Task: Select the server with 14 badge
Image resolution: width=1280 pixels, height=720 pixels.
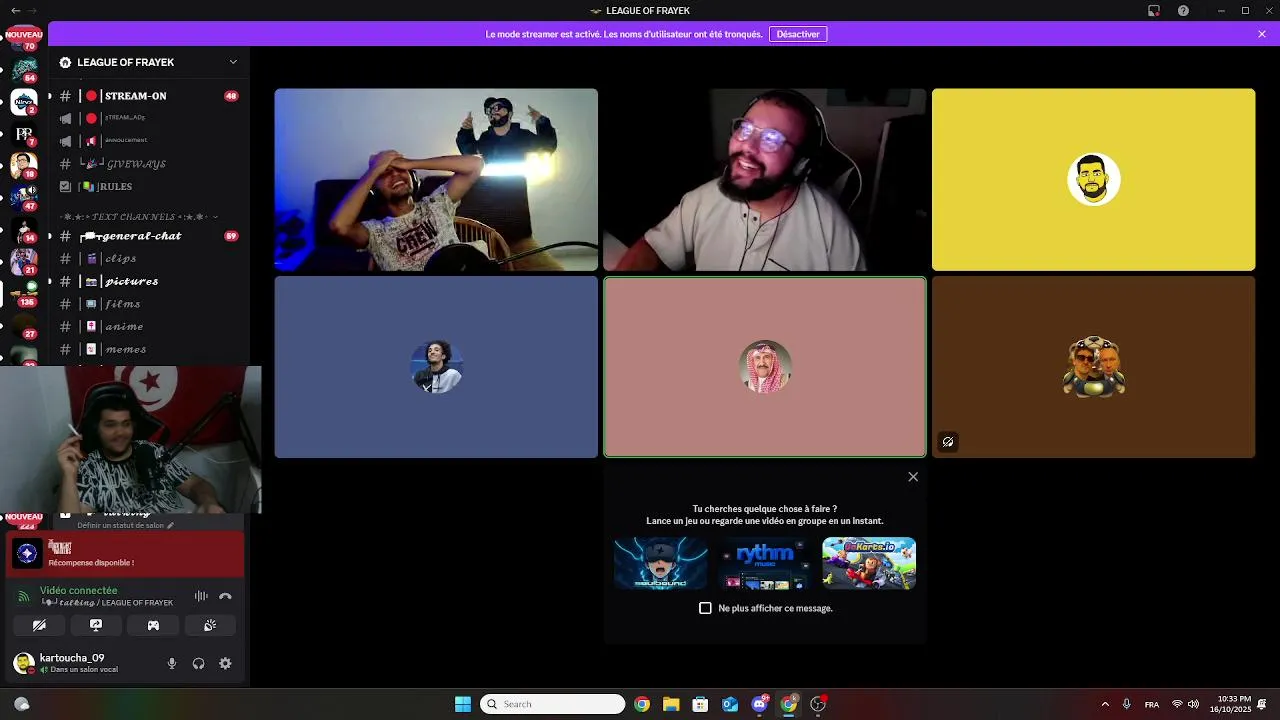Action: tap(24, 230)
